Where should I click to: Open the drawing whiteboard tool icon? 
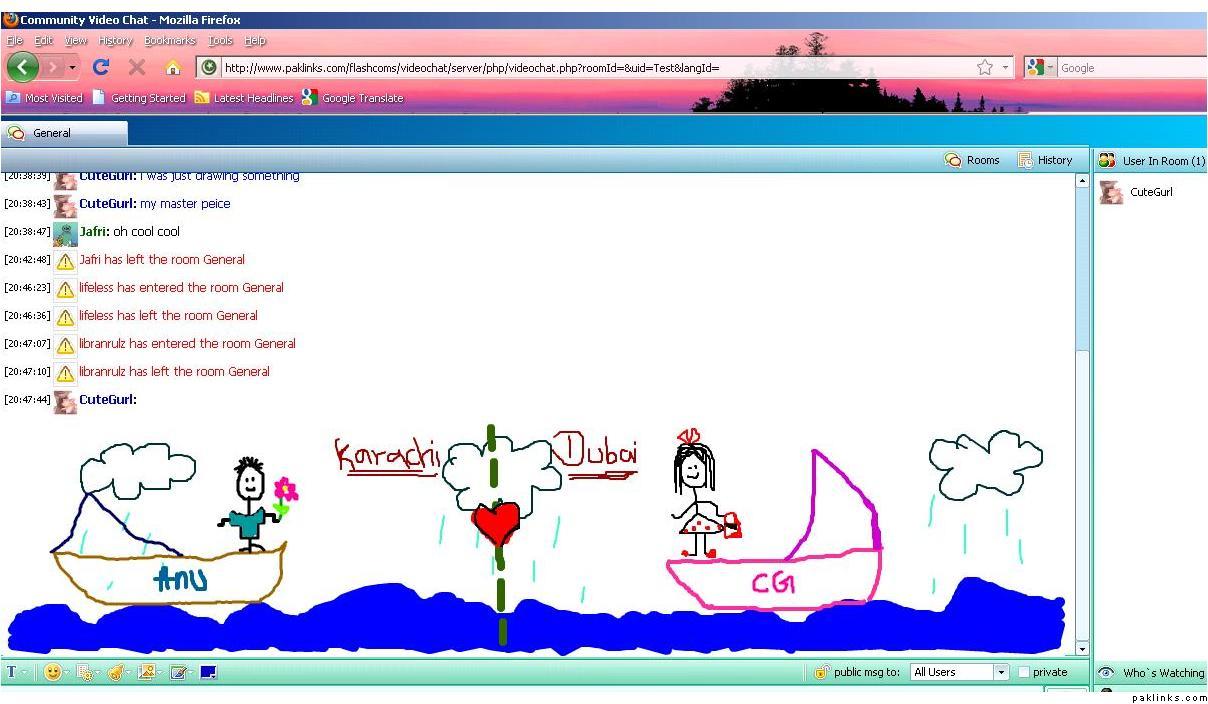click(177, 672)
